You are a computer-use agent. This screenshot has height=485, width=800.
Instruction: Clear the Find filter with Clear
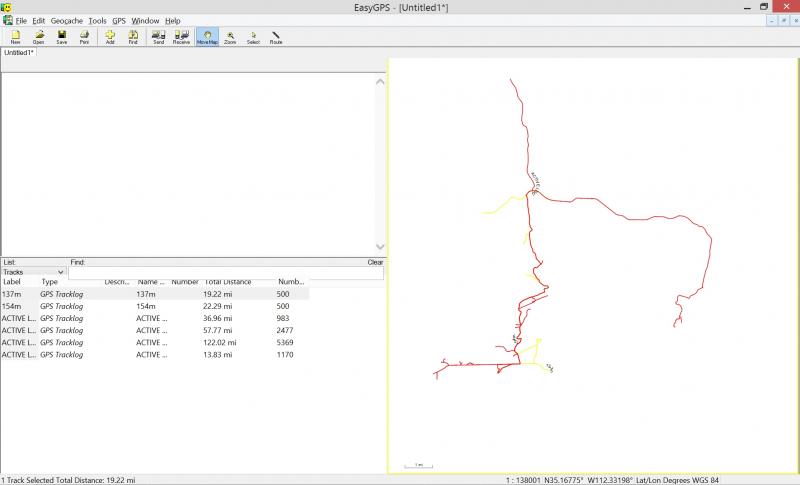375,262
